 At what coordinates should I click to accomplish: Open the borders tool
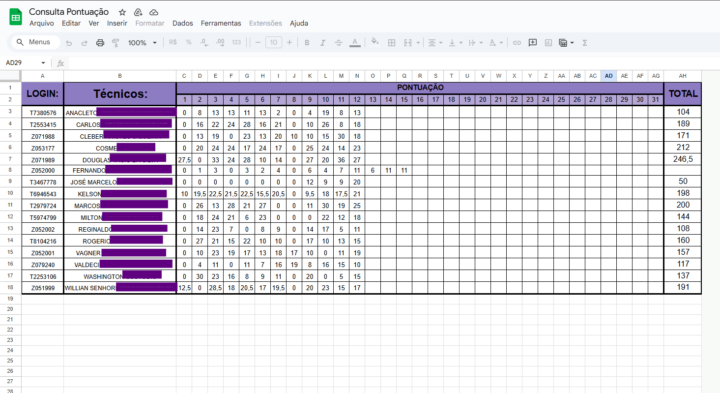point(392,43)
